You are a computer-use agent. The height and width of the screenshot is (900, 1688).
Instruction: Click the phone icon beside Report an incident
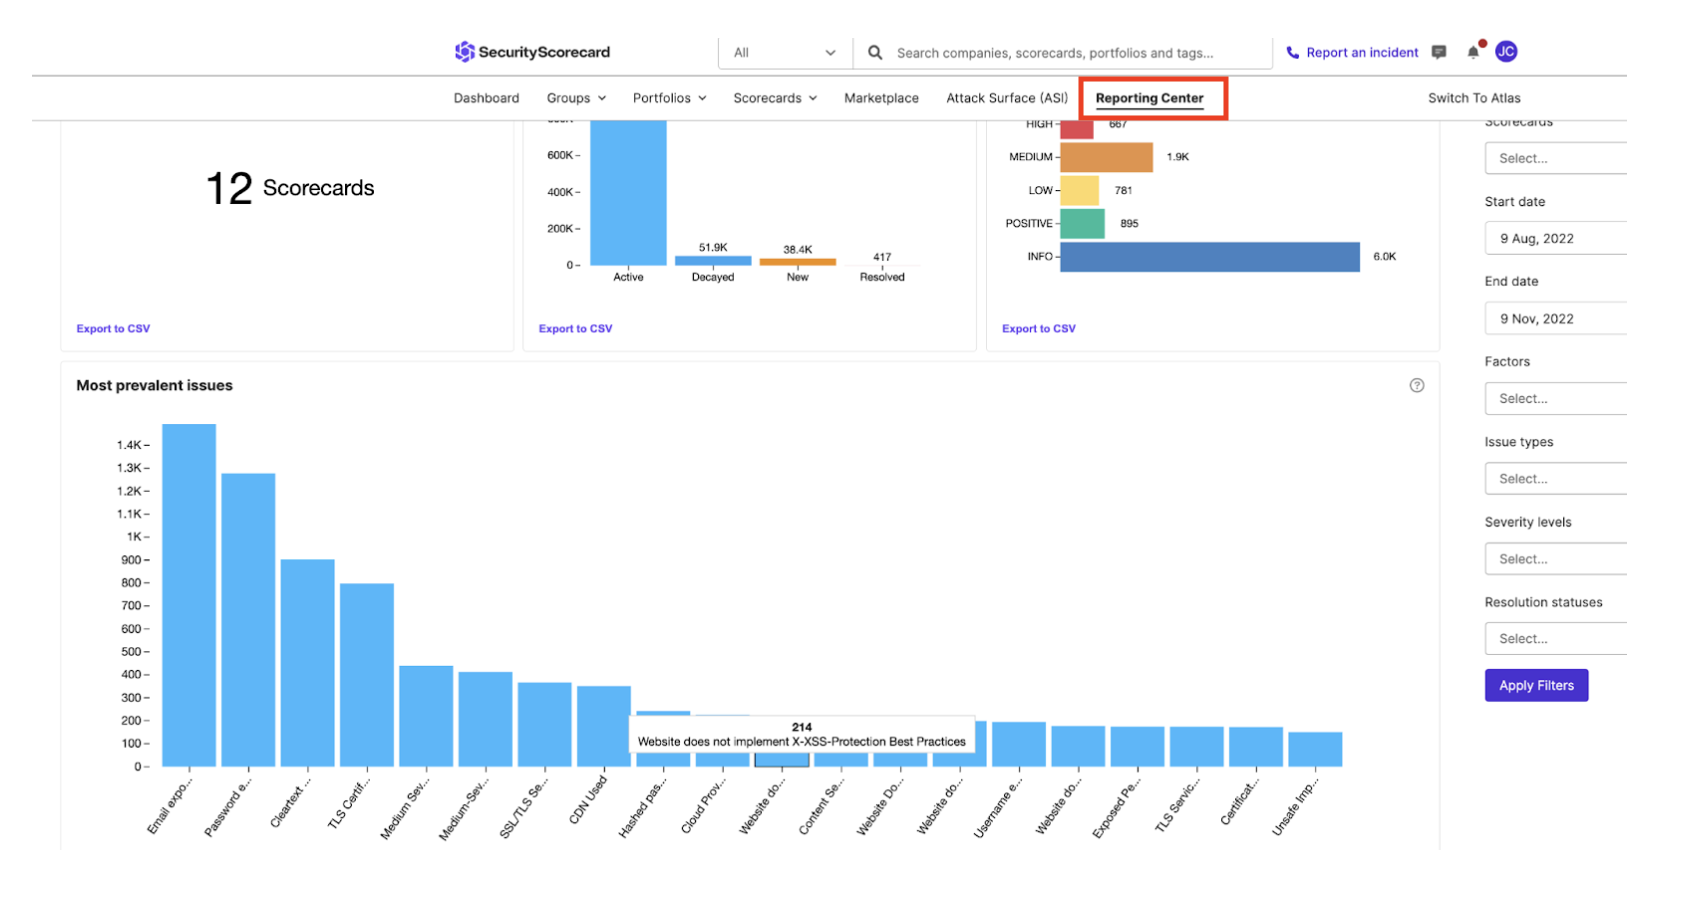(x=1292, y=51)
